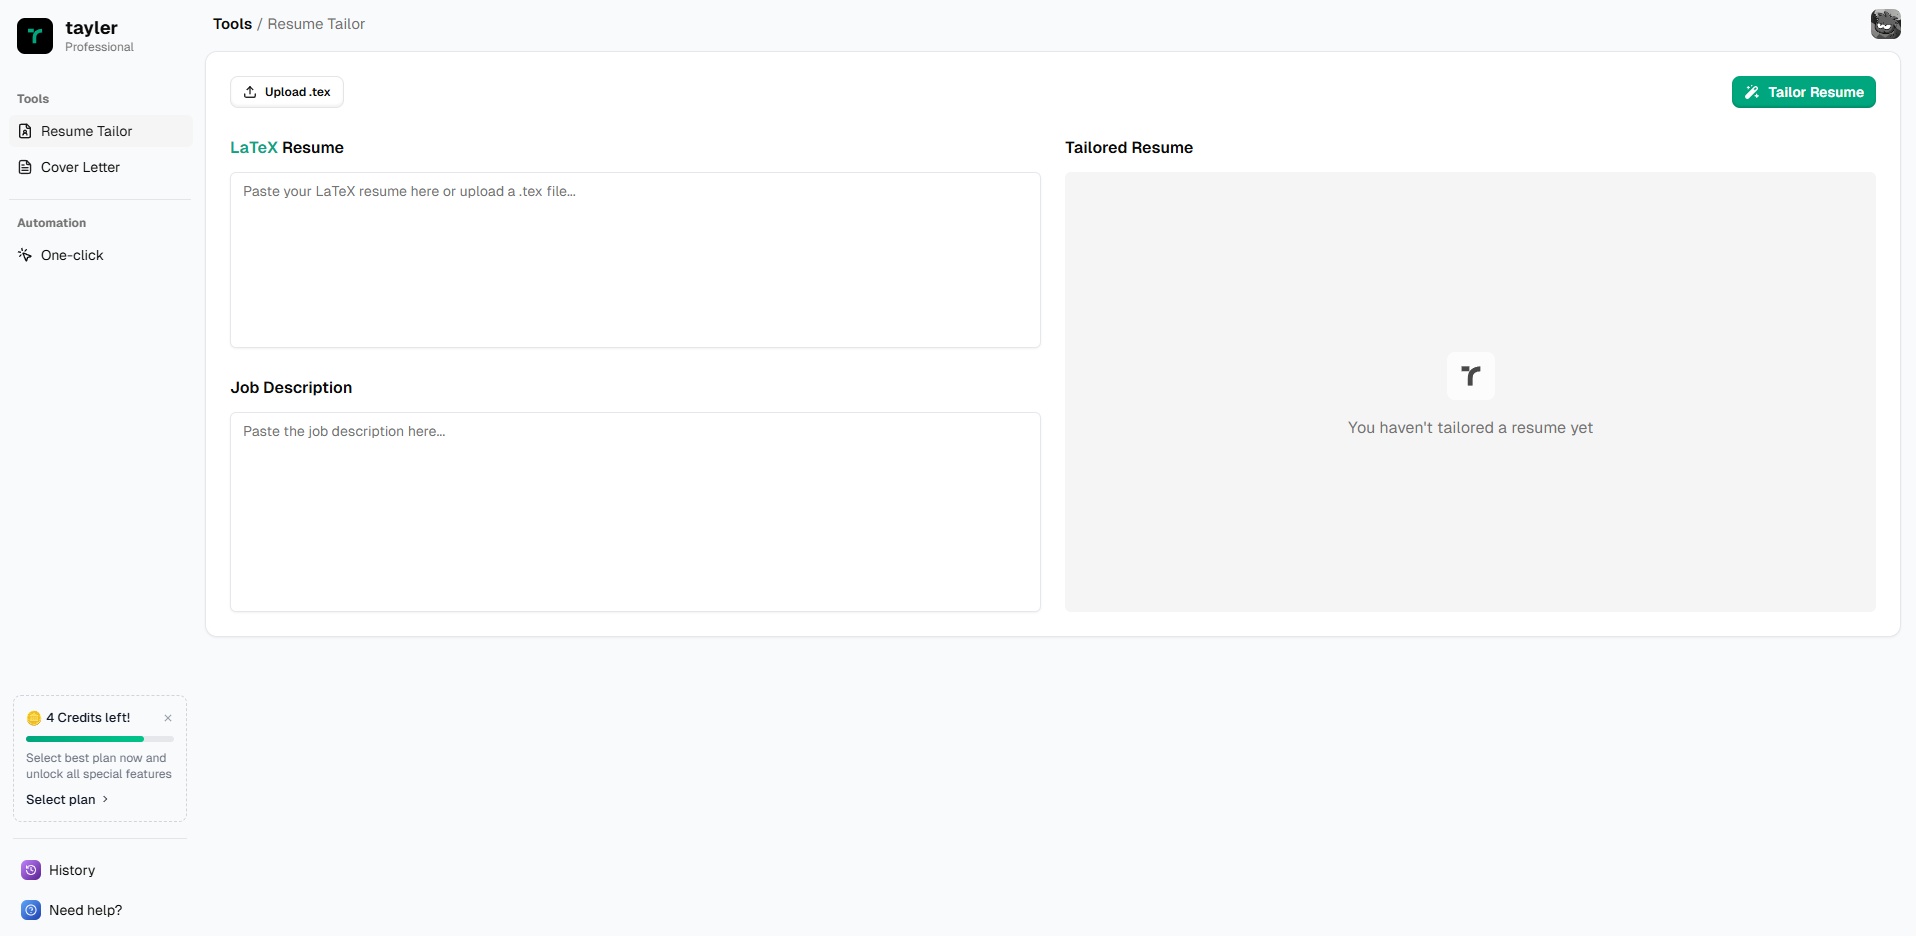This screenshot has width=1916, height=936.
Task: Expand plans via Select plan chevron
Action: pyautogui.click(x=105, y=799)
